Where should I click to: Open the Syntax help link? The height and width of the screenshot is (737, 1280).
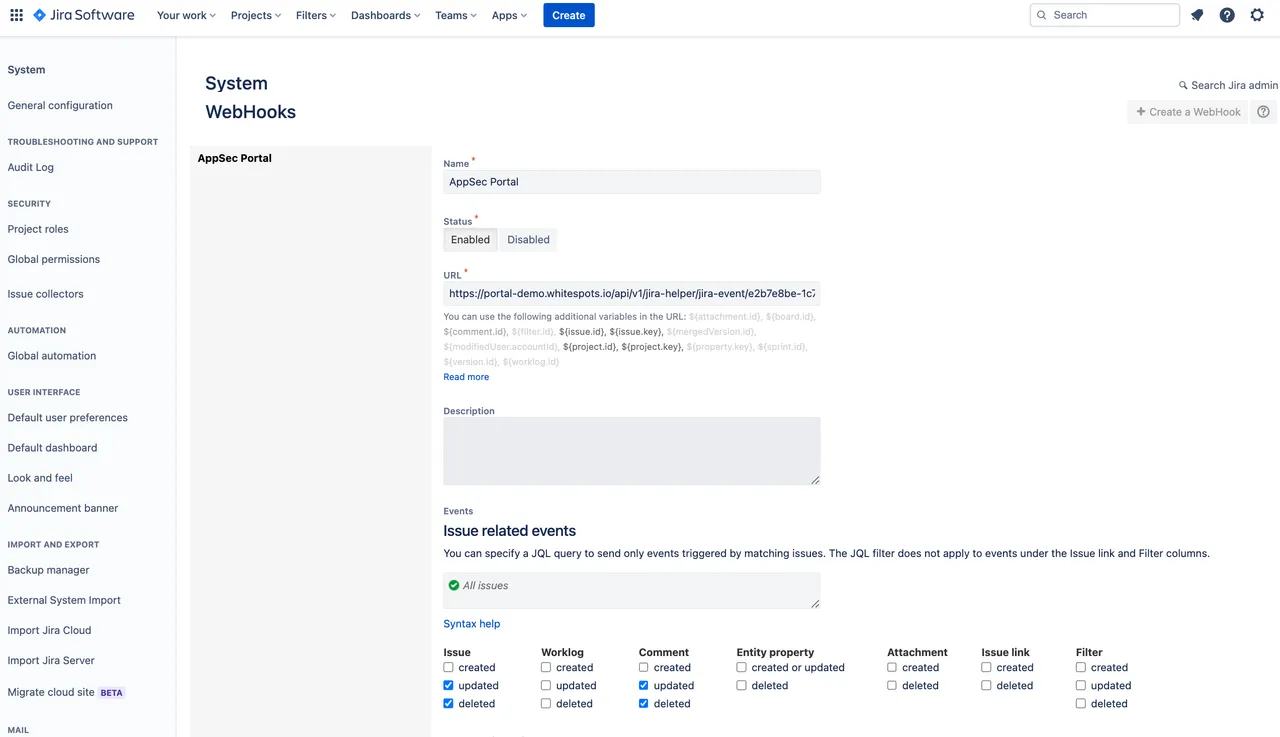pyautogui.click(x=472, y=624)
